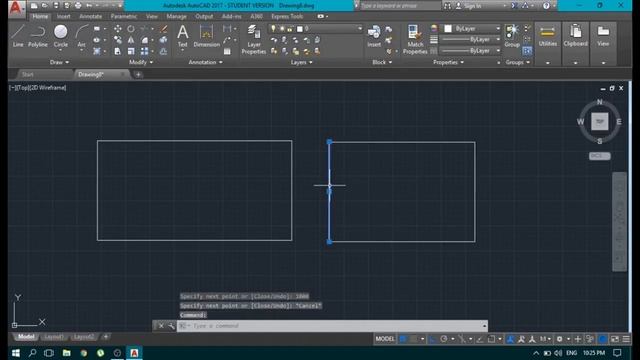Screen dimensions: 640x360
Task: Switch to the Manage ribbon tab
Action: [x=176, y=17]
